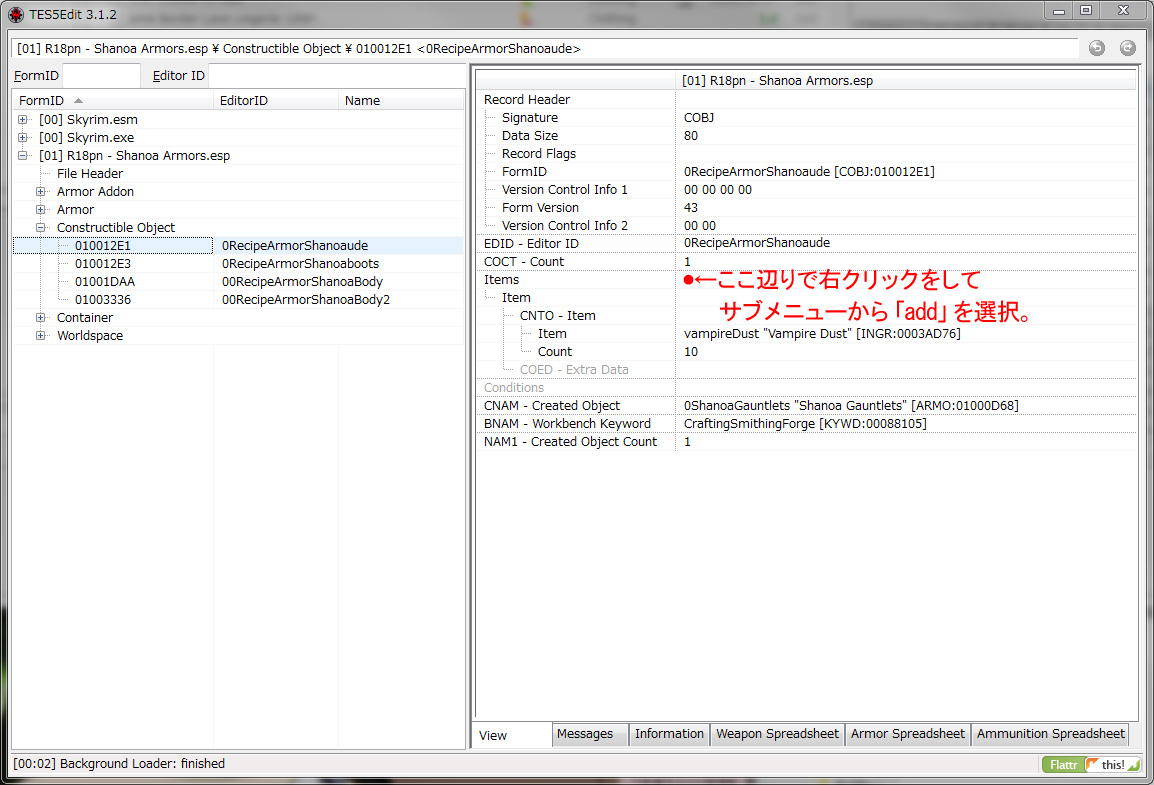Click the EDID - Editor ID value
1154x785 pixels.
coord(757,243)
